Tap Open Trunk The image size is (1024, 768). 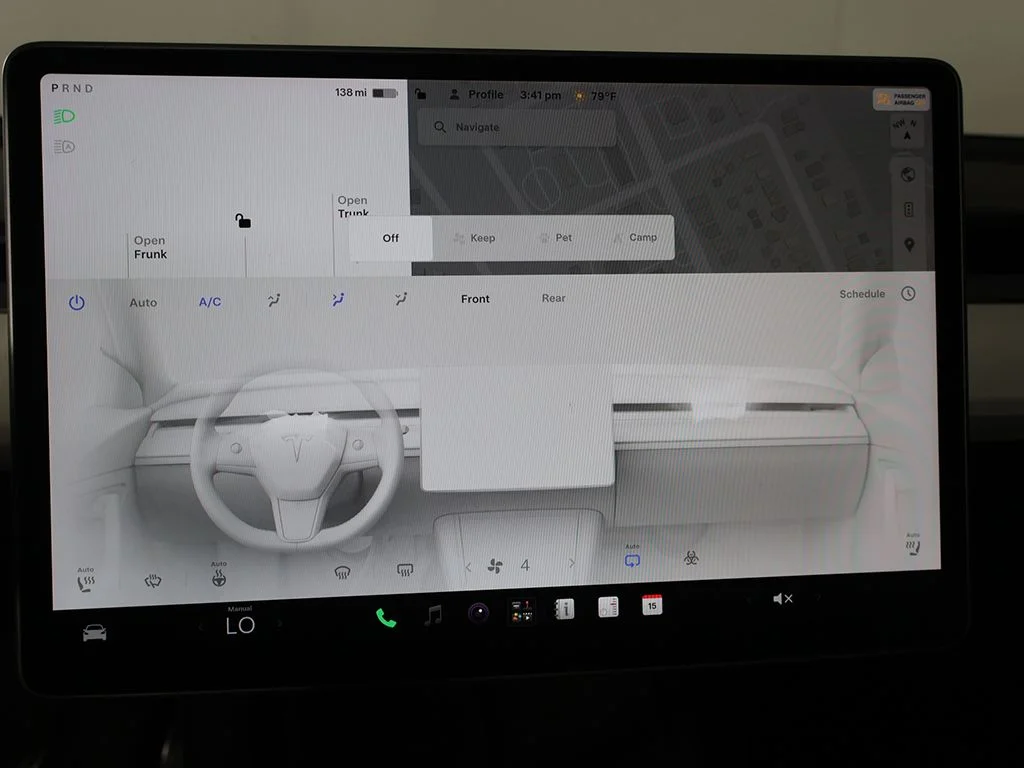click(353, 206)
